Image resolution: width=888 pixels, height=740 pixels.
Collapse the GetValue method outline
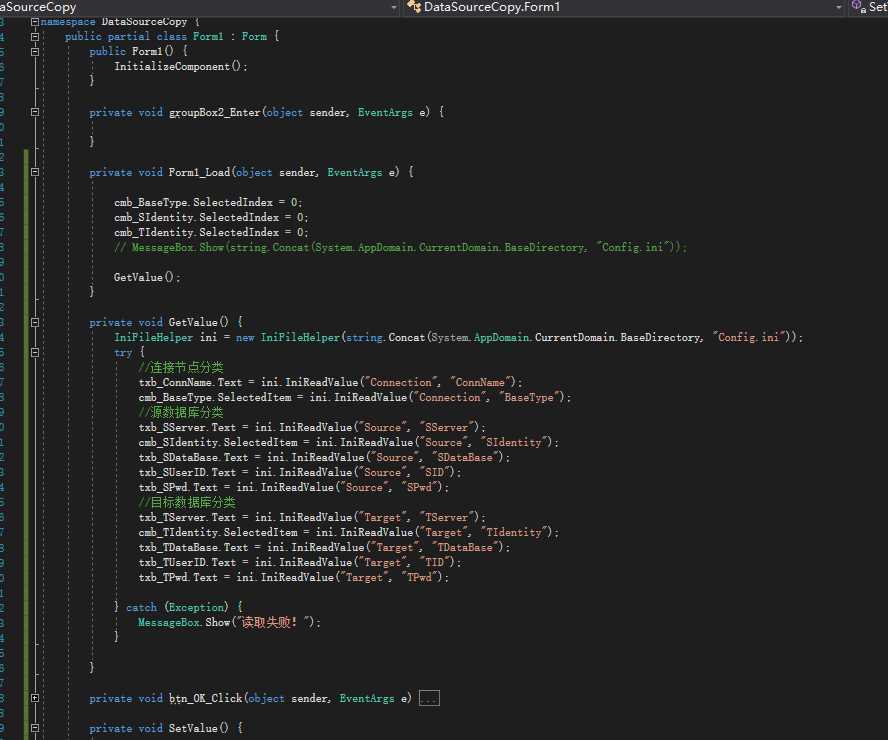[x=35, y=322]
